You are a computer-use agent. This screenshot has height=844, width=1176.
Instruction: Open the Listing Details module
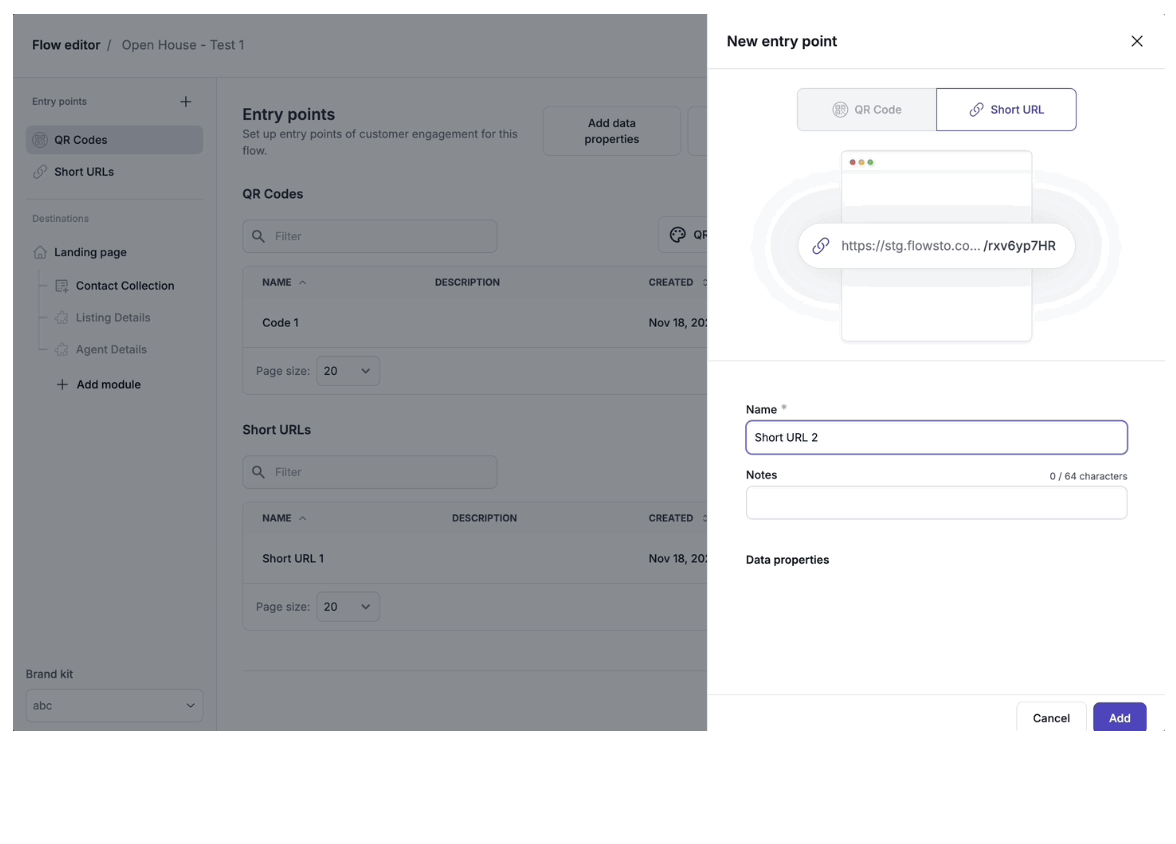tap(112, 317)
